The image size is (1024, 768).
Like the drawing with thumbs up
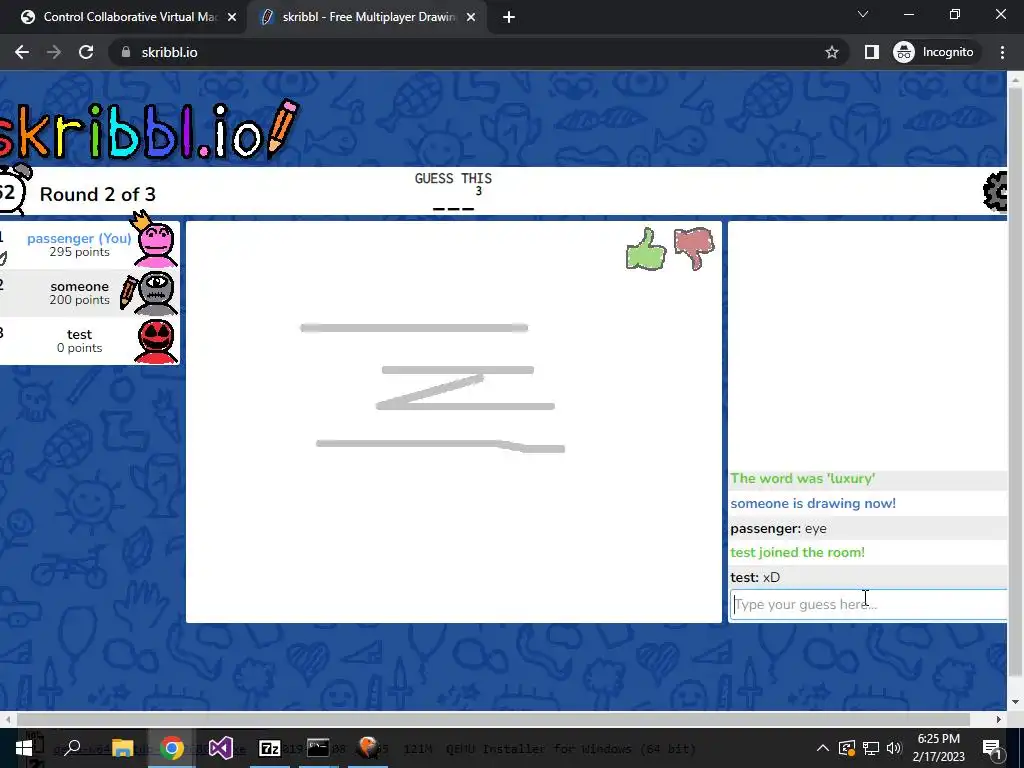646,249
